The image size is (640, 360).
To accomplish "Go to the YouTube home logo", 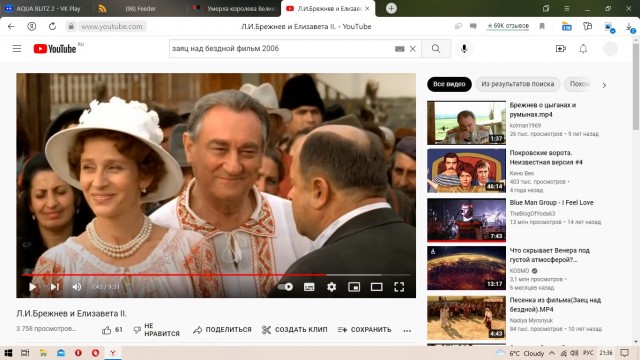I will pyautogui.click(x=55, y=49).
